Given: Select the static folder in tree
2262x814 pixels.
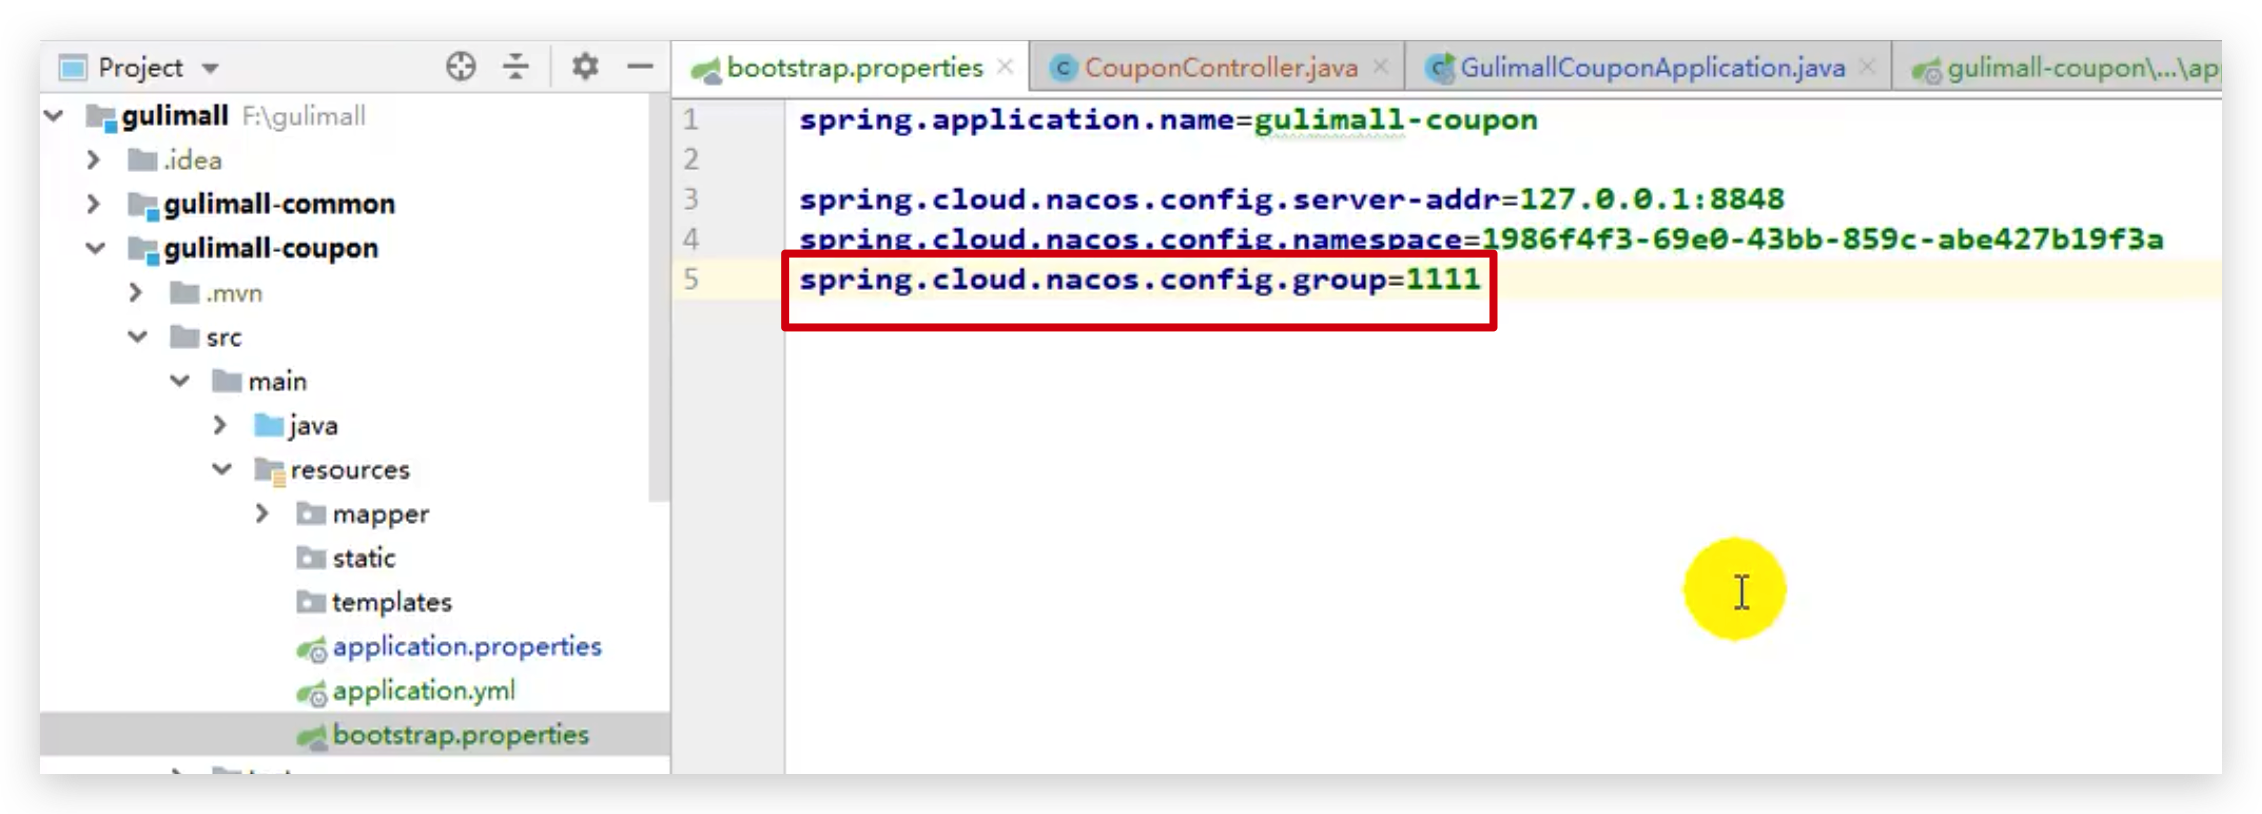Looking at the screenshot, I should coord(363,558).
